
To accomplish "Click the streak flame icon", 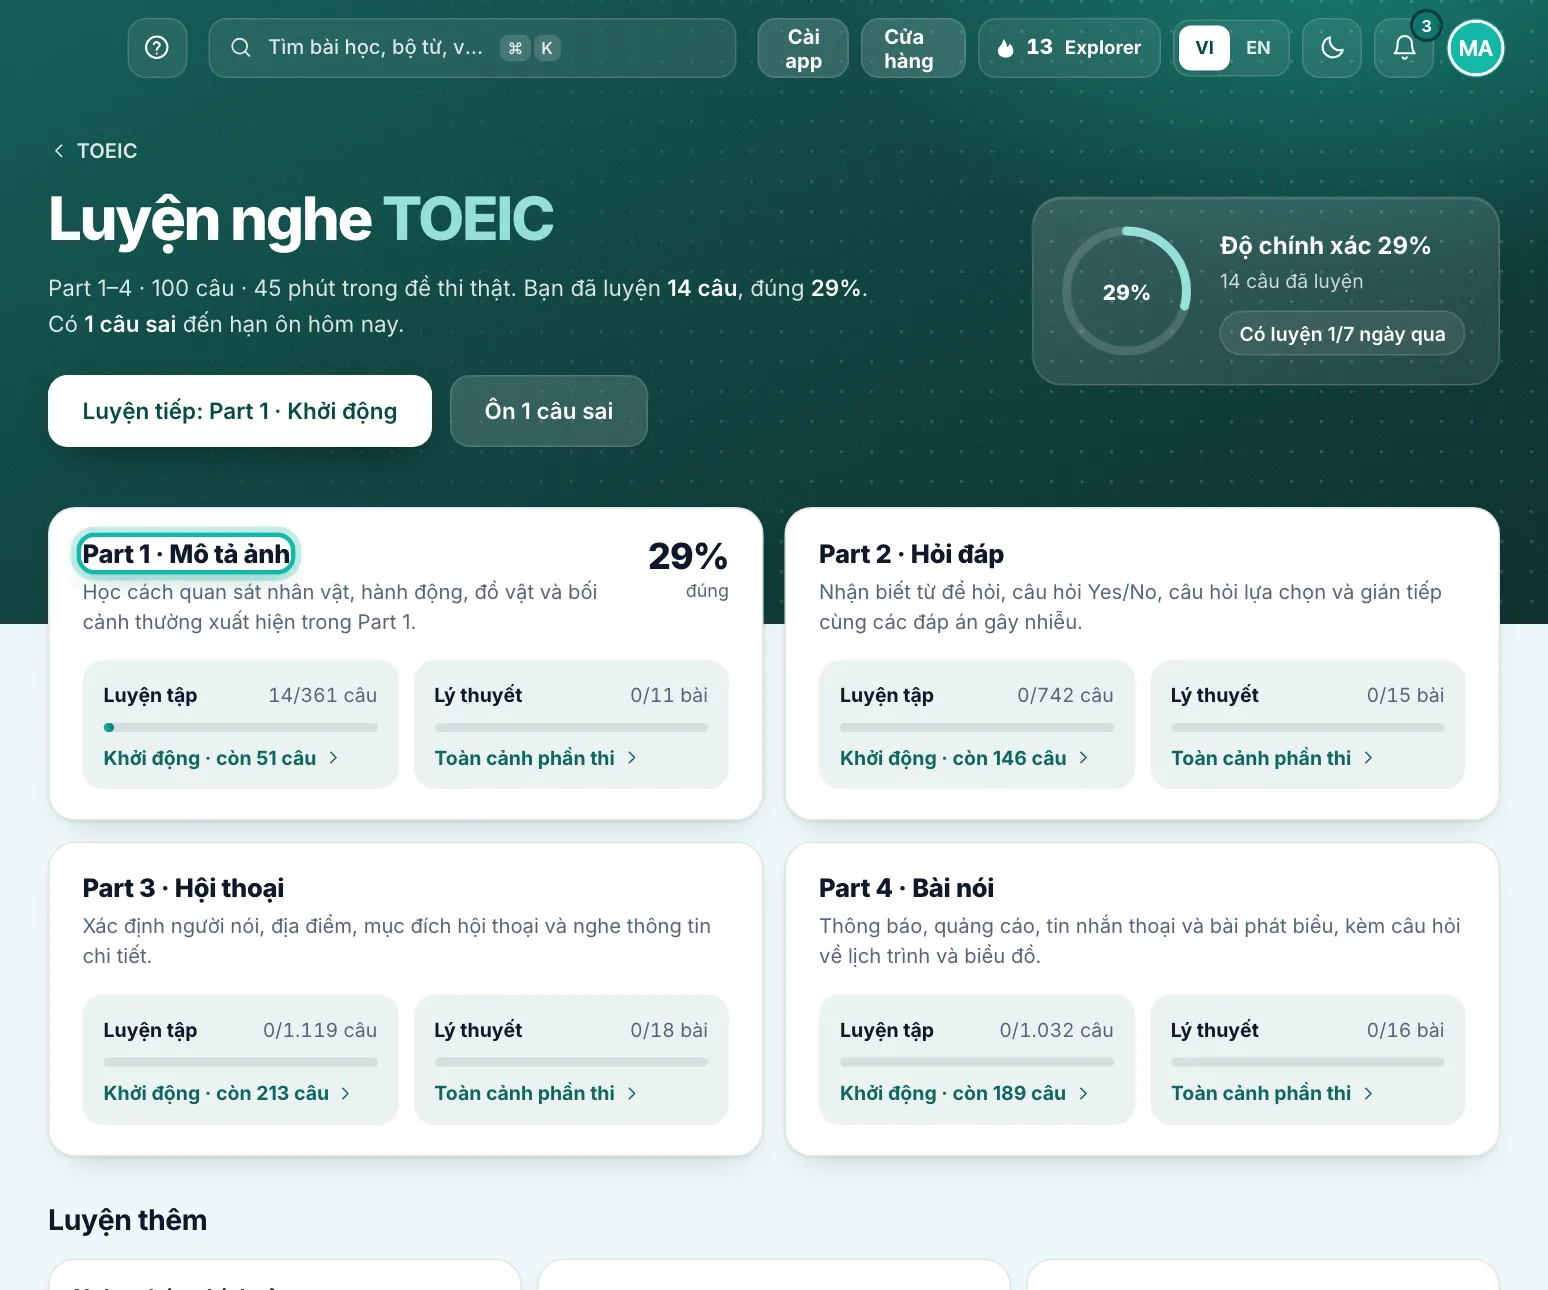I will [x=1006, y=48].
